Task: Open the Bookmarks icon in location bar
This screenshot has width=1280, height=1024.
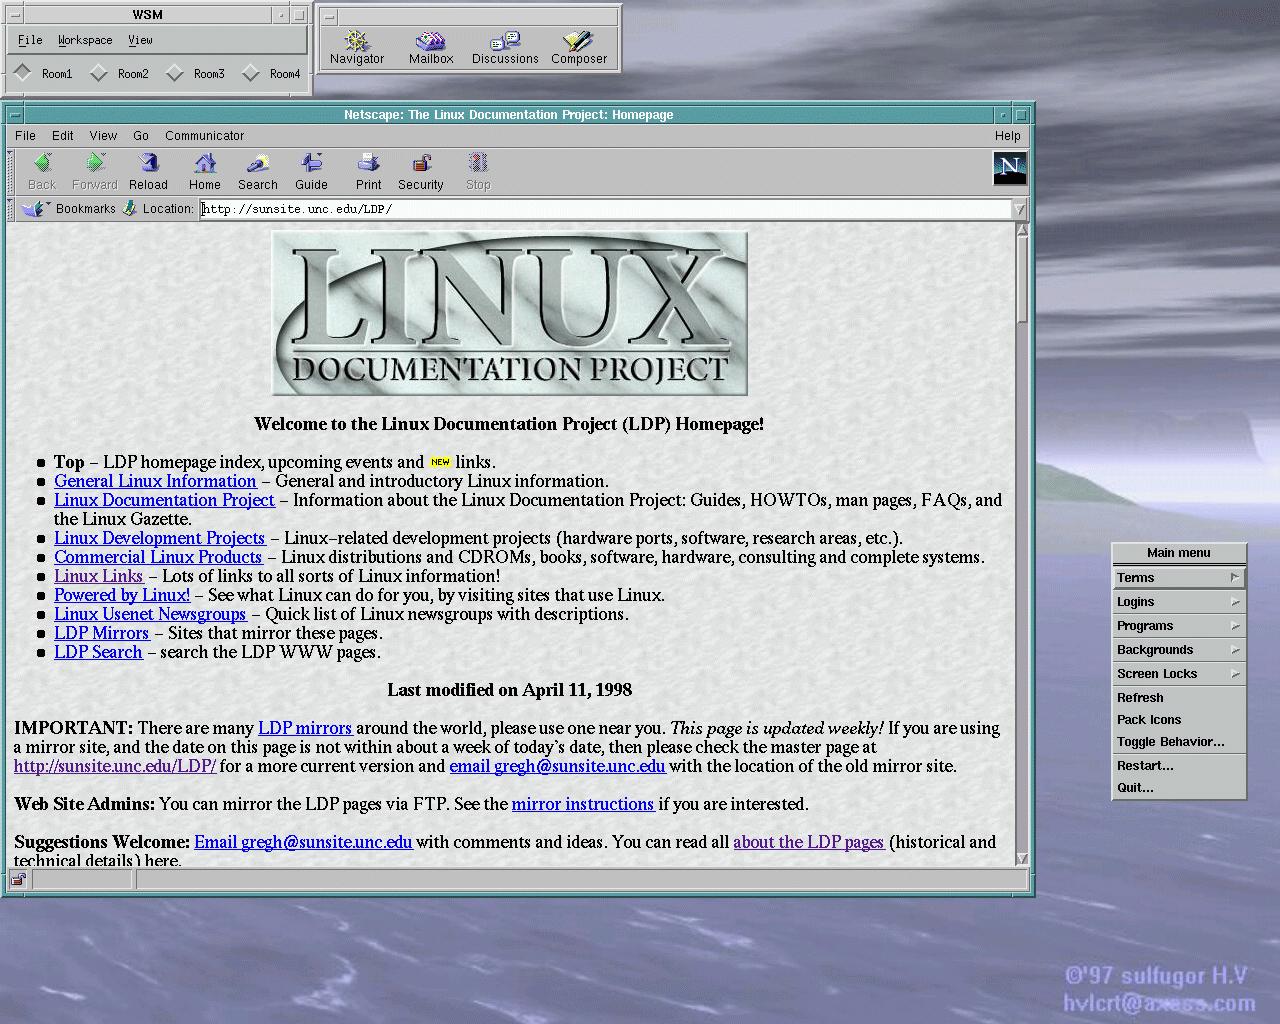Action: click(35, 209)
